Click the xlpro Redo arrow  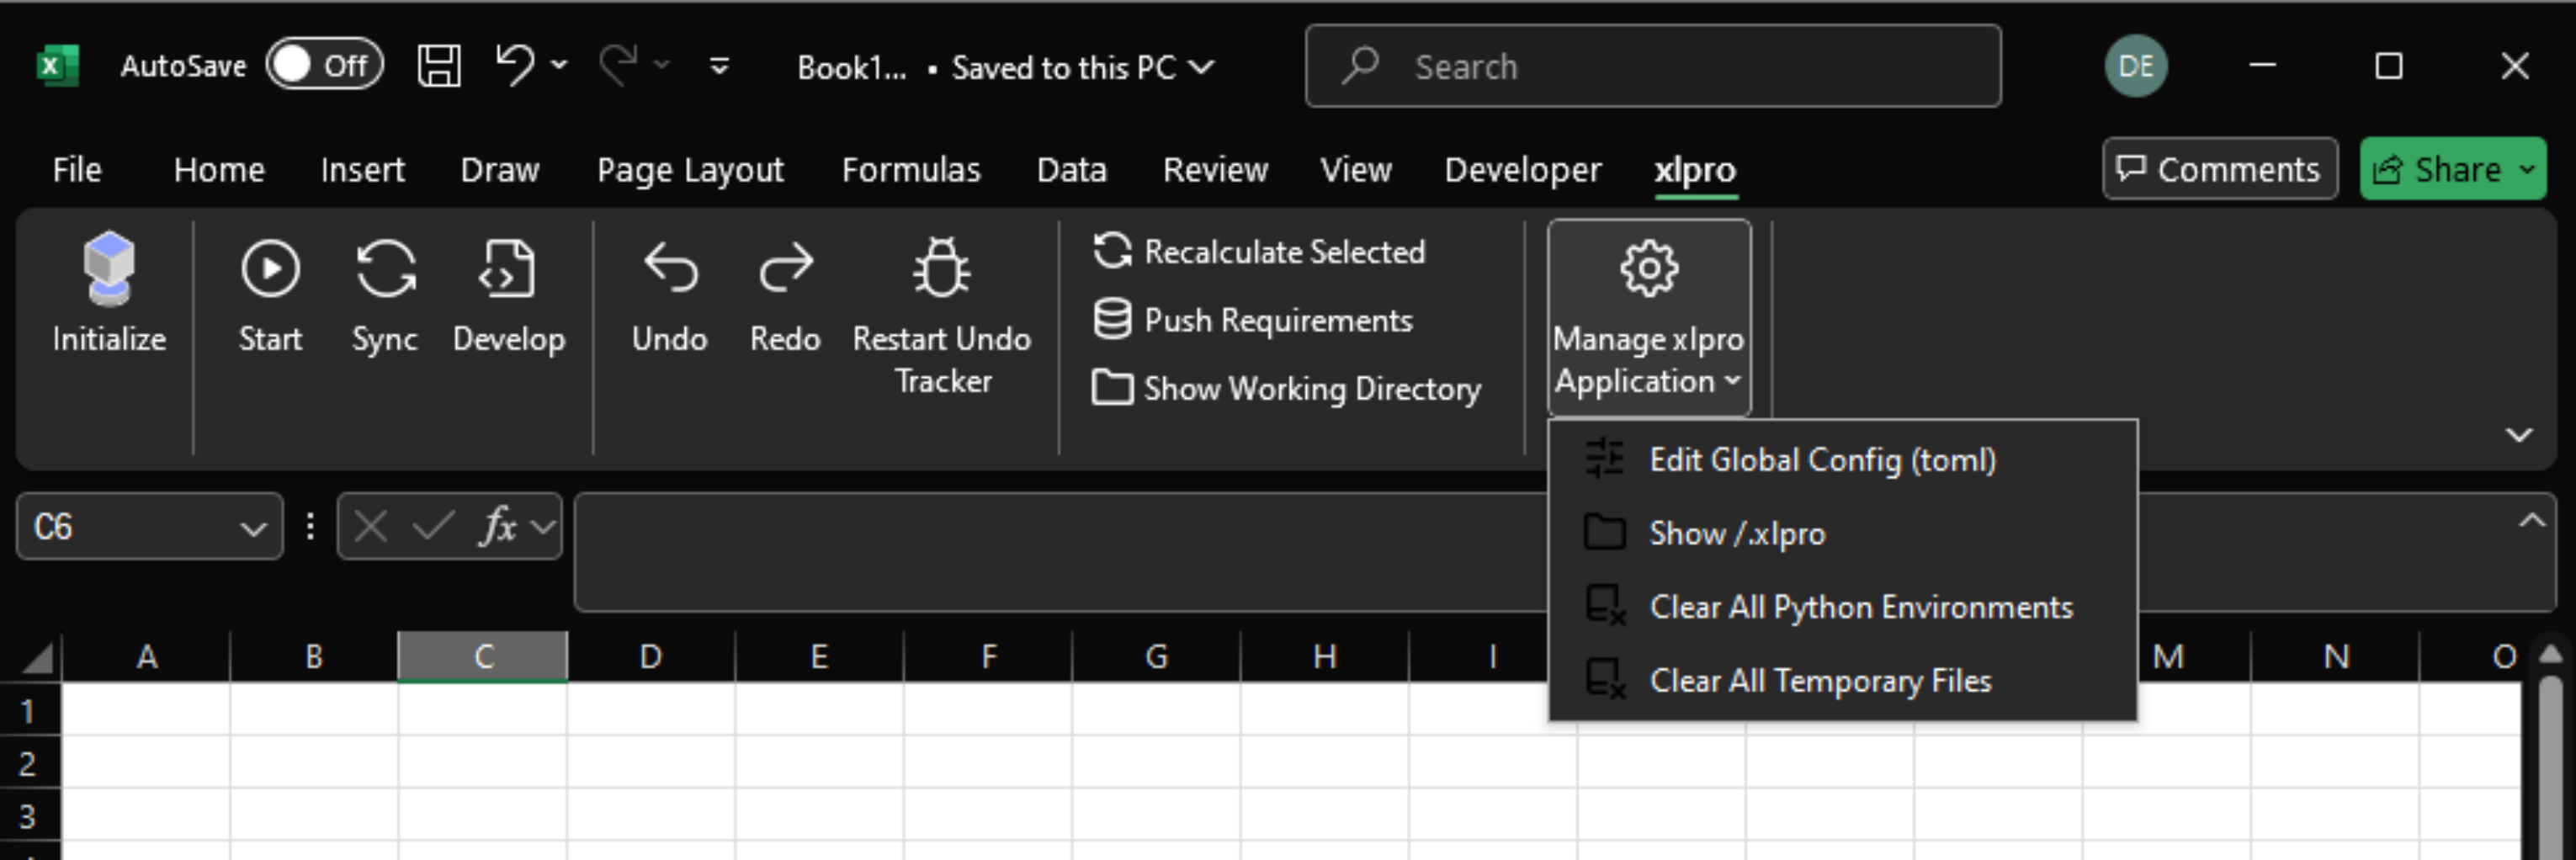point(785,268)
